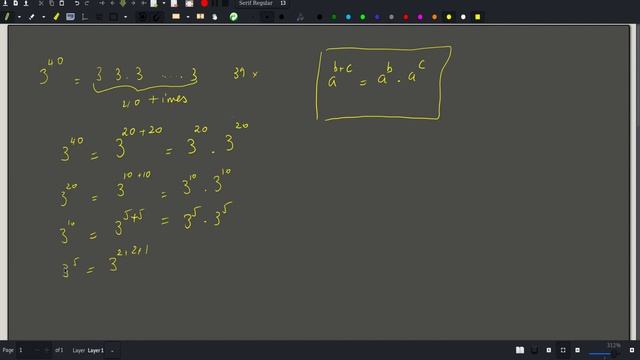640x360 pixels.
Task: Select the Text tool
Action: pos(70,17)
